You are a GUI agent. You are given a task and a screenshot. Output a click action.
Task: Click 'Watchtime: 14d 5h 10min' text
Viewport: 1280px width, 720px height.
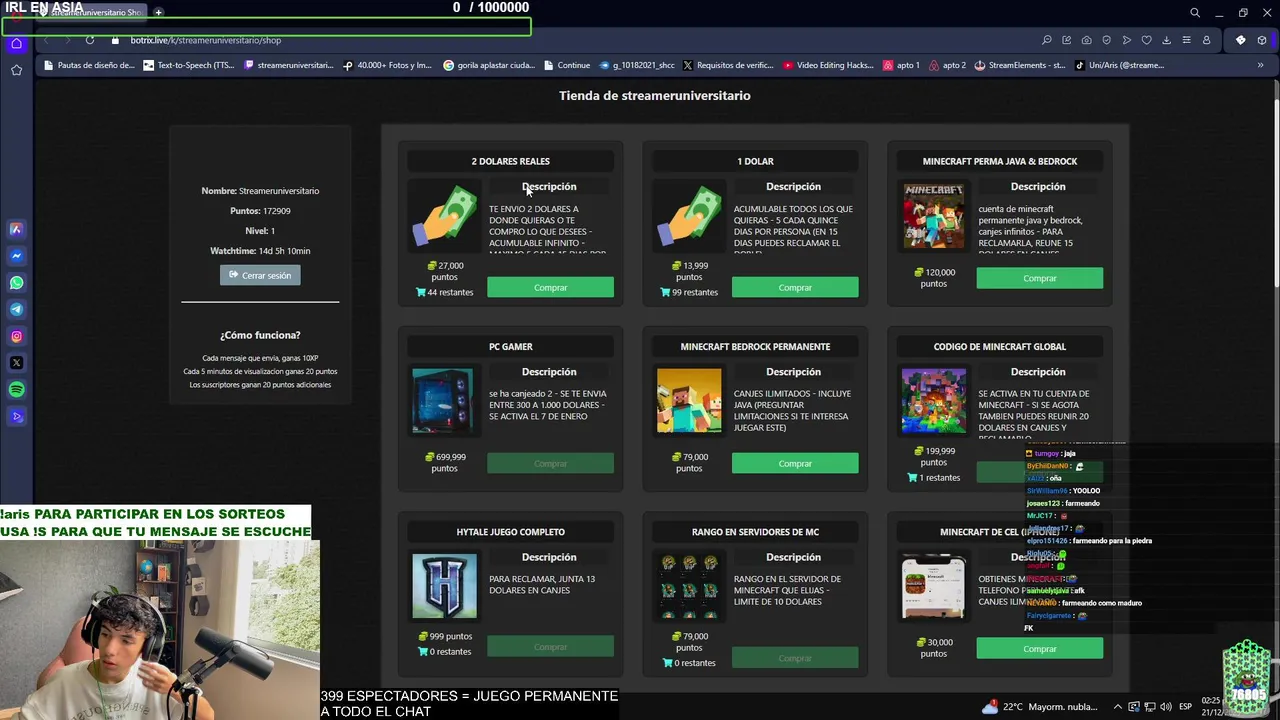pyautogui.click(x=260, y=251)
